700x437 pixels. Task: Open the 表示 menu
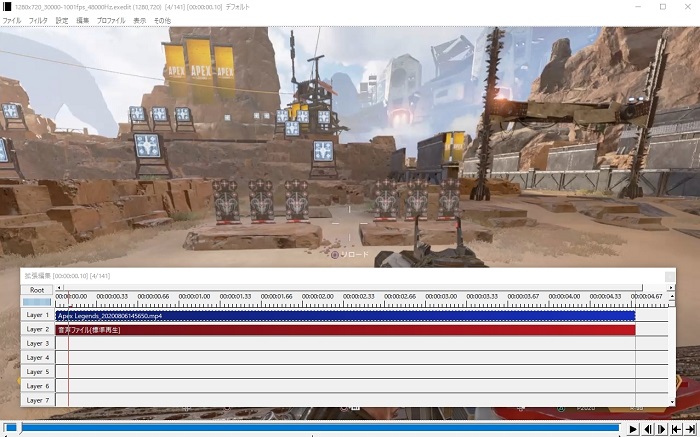(x=139, y=21)
